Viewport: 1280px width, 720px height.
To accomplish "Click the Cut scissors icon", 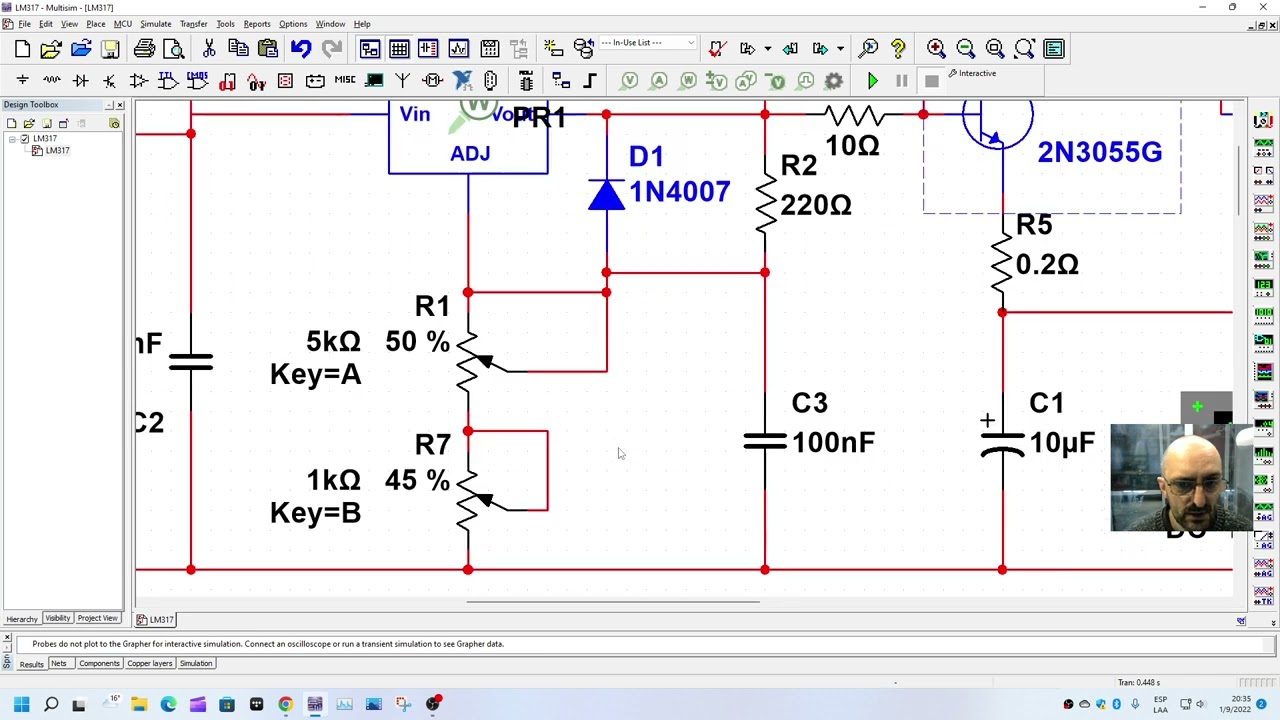I will 209,49.
